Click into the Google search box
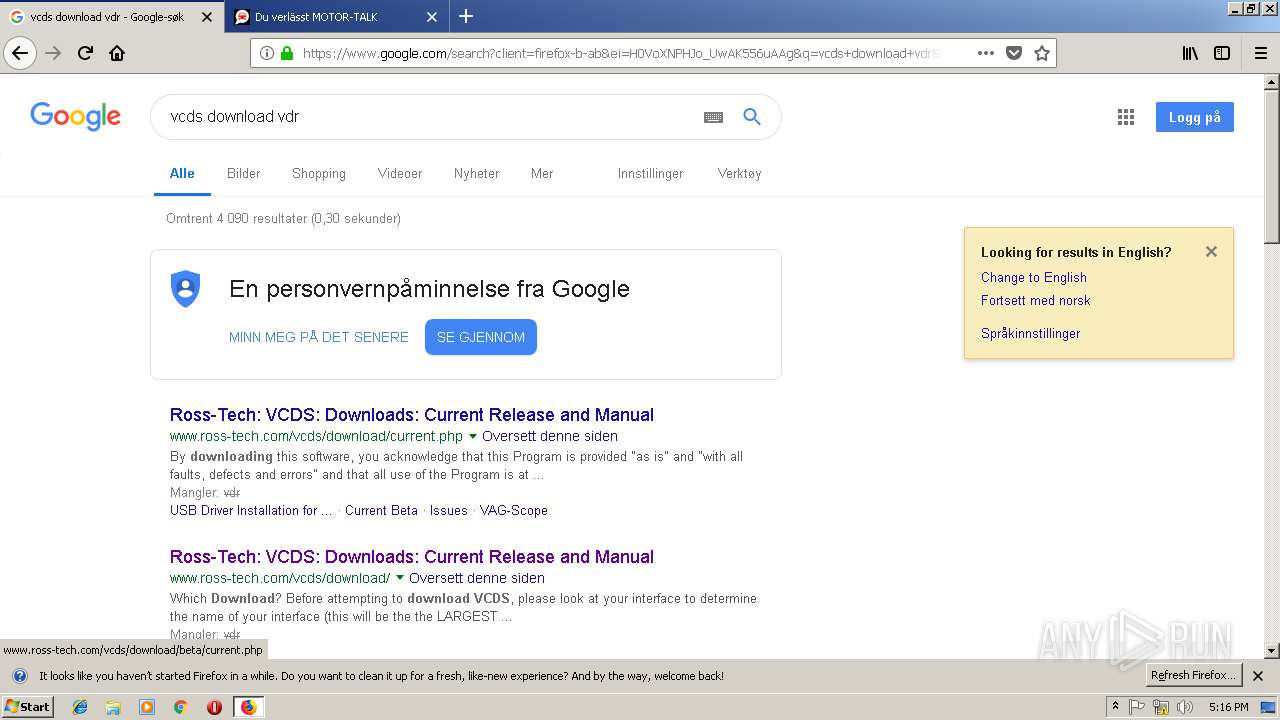 click(430, 117)
